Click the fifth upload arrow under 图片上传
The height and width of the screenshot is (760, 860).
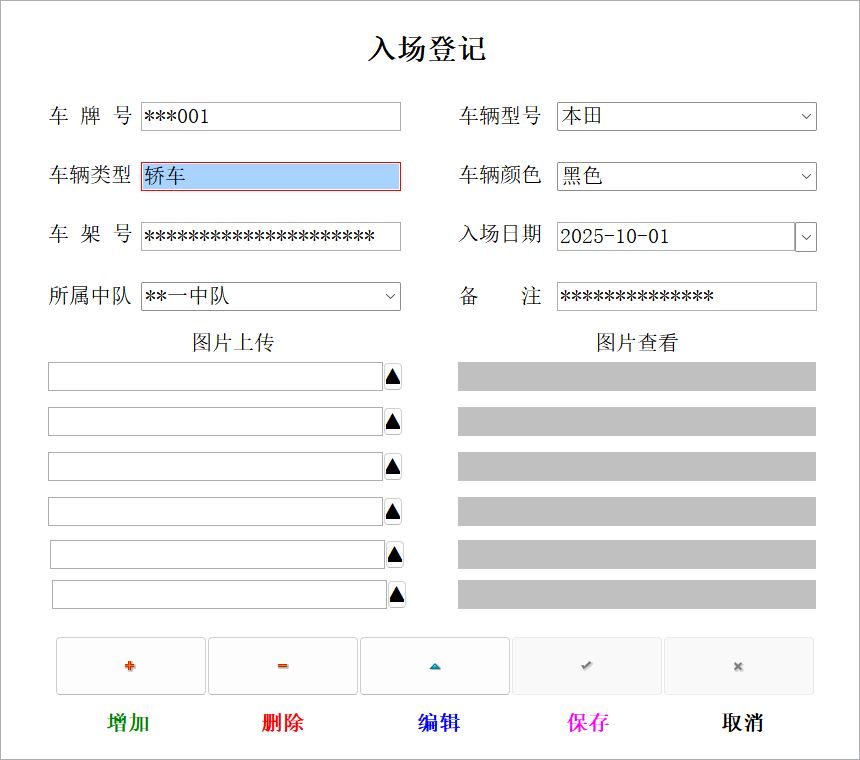(x=395, y=554)
